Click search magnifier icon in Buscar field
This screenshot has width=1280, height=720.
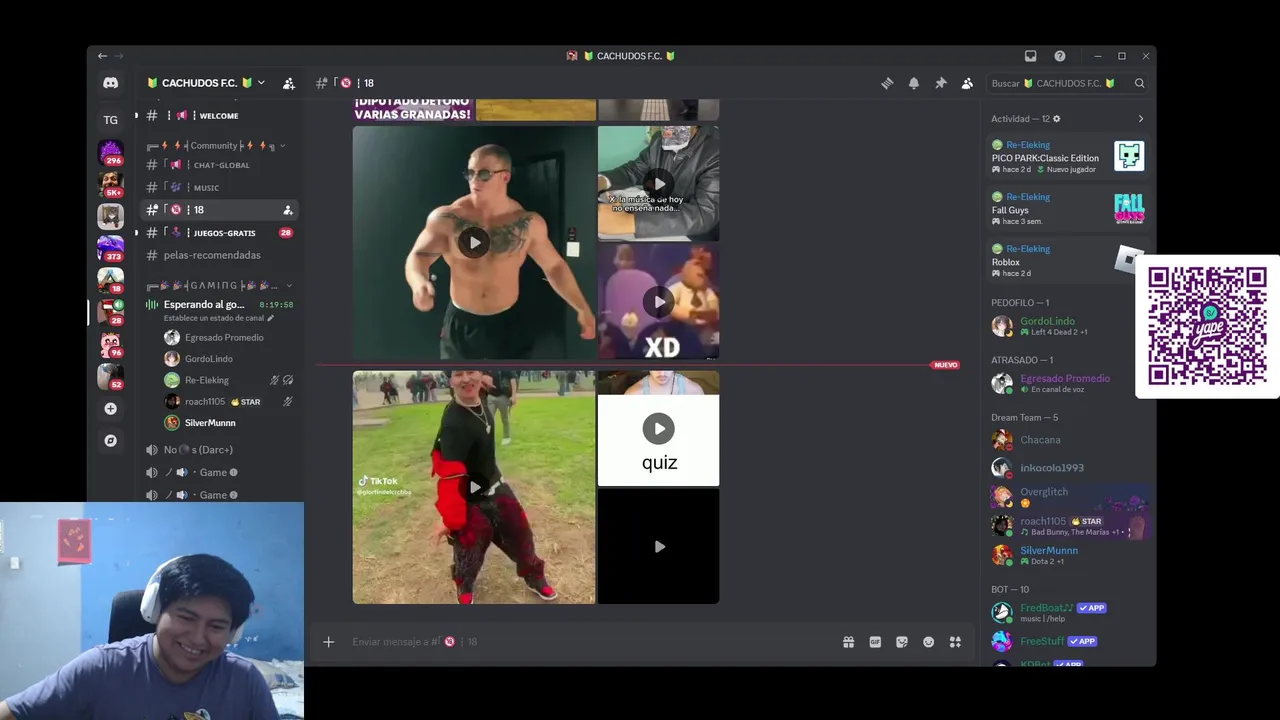pyautogui.click(x=1139, y=83)
